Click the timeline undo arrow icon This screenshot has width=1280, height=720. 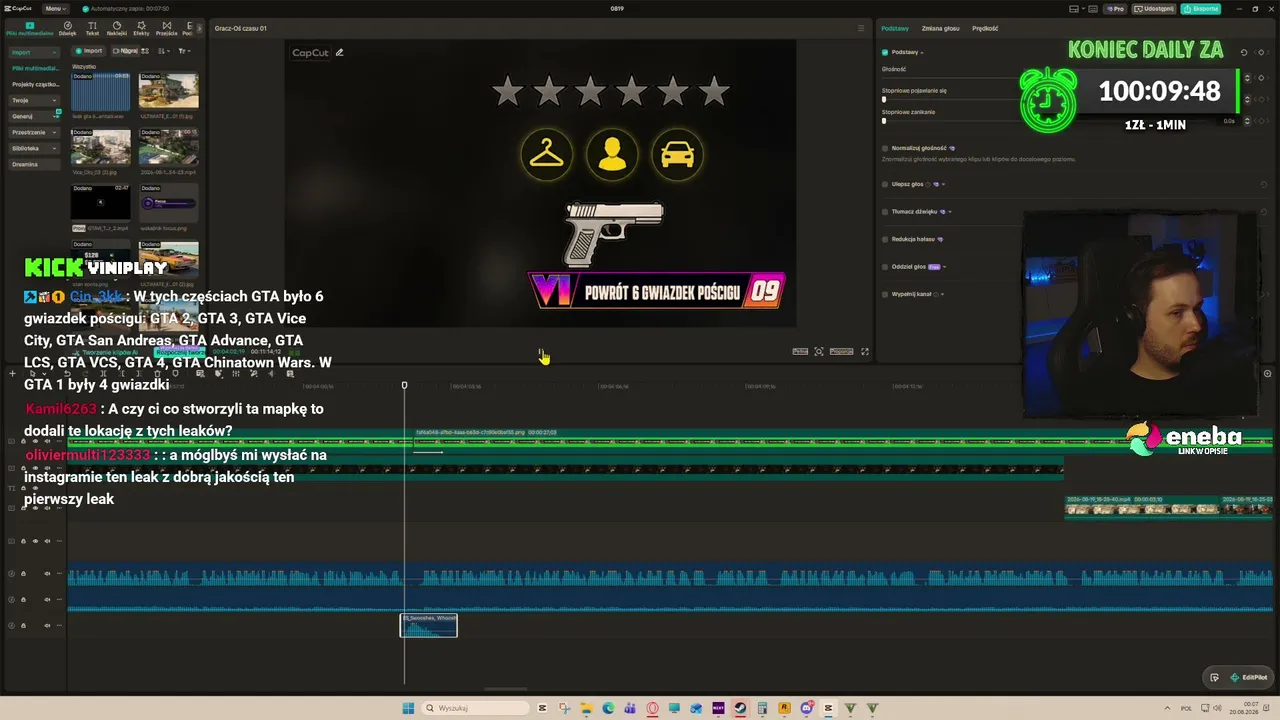coord(67,374)
